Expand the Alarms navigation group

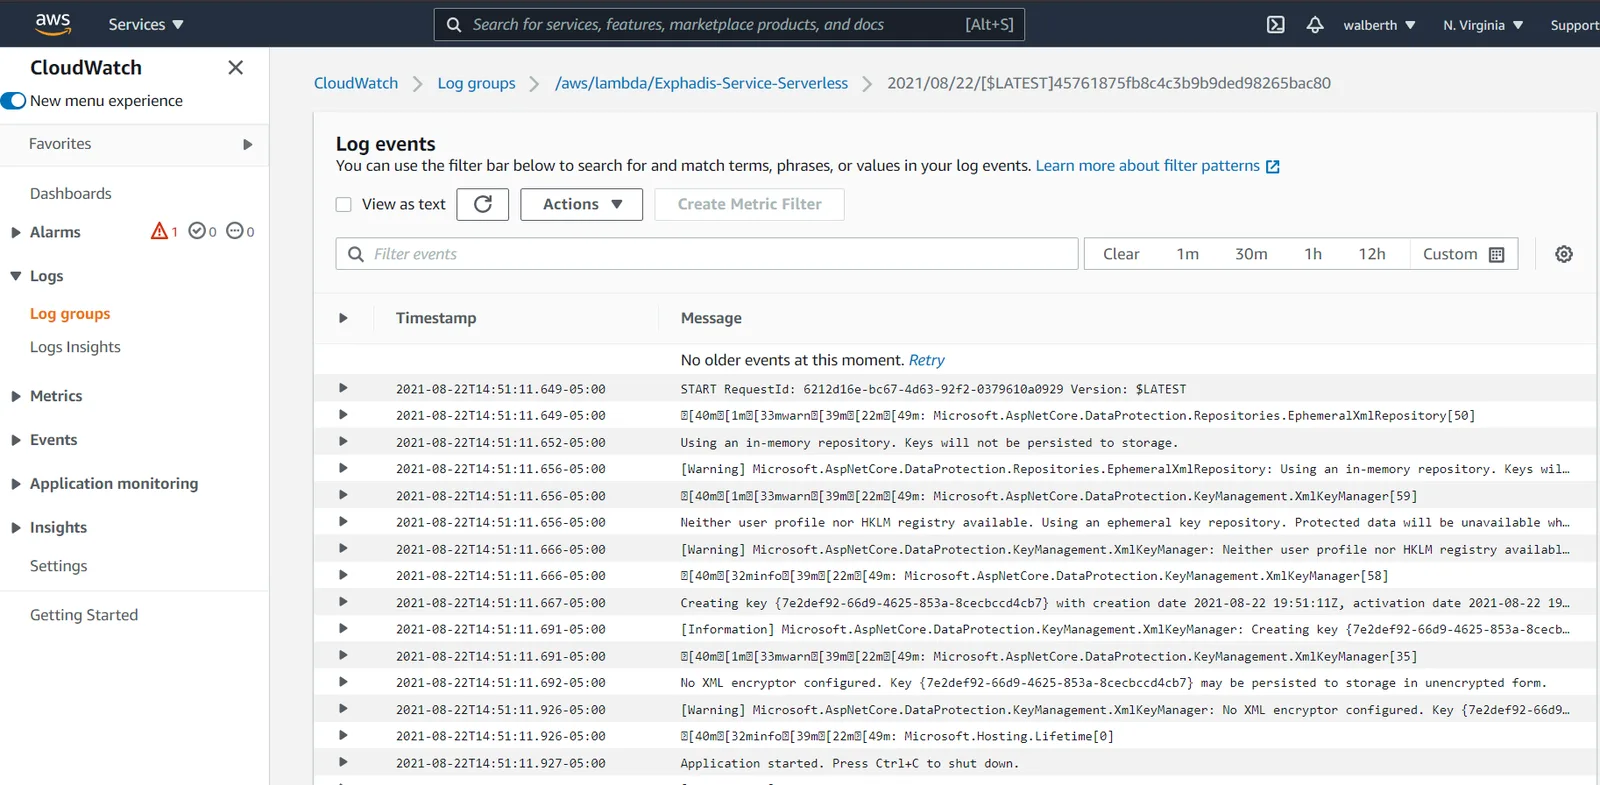pos(16,232)
